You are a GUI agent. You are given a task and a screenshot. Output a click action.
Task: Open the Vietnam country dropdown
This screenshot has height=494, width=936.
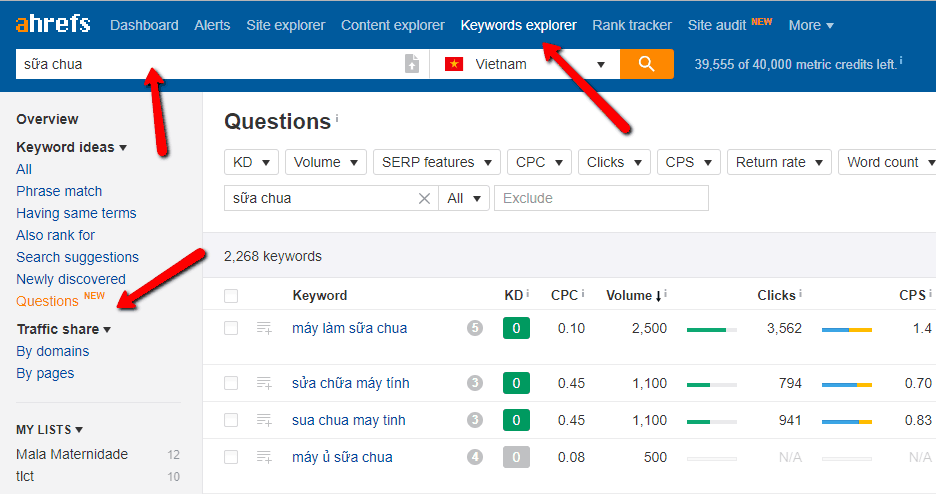click(525, 64)
